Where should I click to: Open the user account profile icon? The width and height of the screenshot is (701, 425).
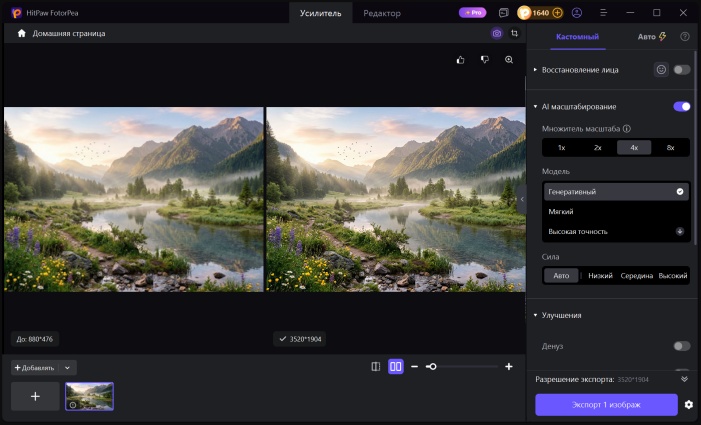click(577, 13)
